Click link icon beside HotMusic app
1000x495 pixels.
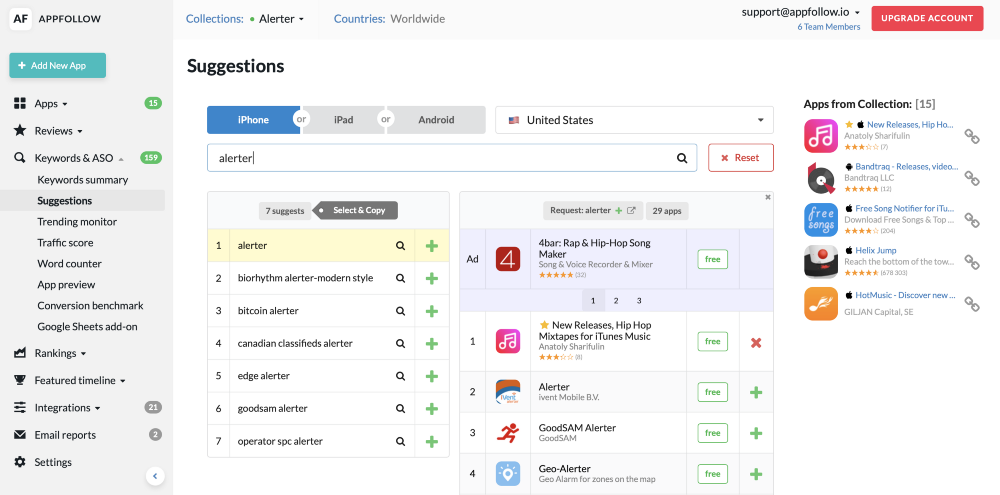click(x=971, y=304)
